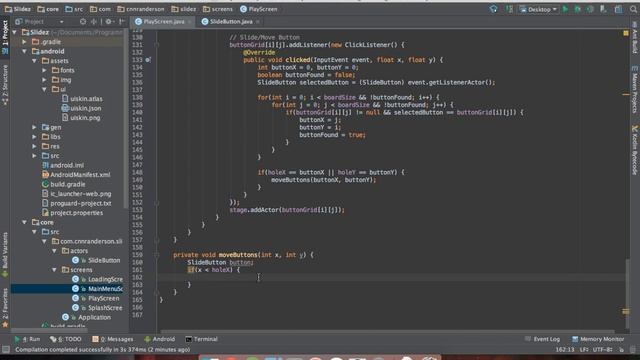Screen dimensions: 640x360
Task: Open the 0: Messages tool window tab
Action: (x=112, y=339)
